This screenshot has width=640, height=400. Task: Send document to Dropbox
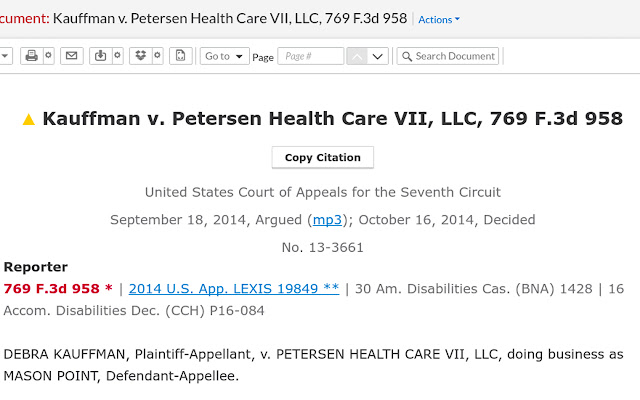pyautogui.click(x=141, y=56)
